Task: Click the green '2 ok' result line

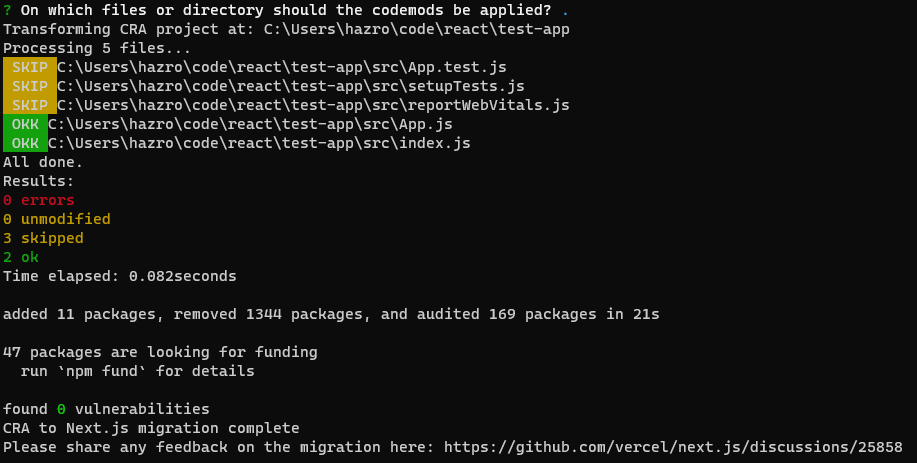Action: point(21,257)
